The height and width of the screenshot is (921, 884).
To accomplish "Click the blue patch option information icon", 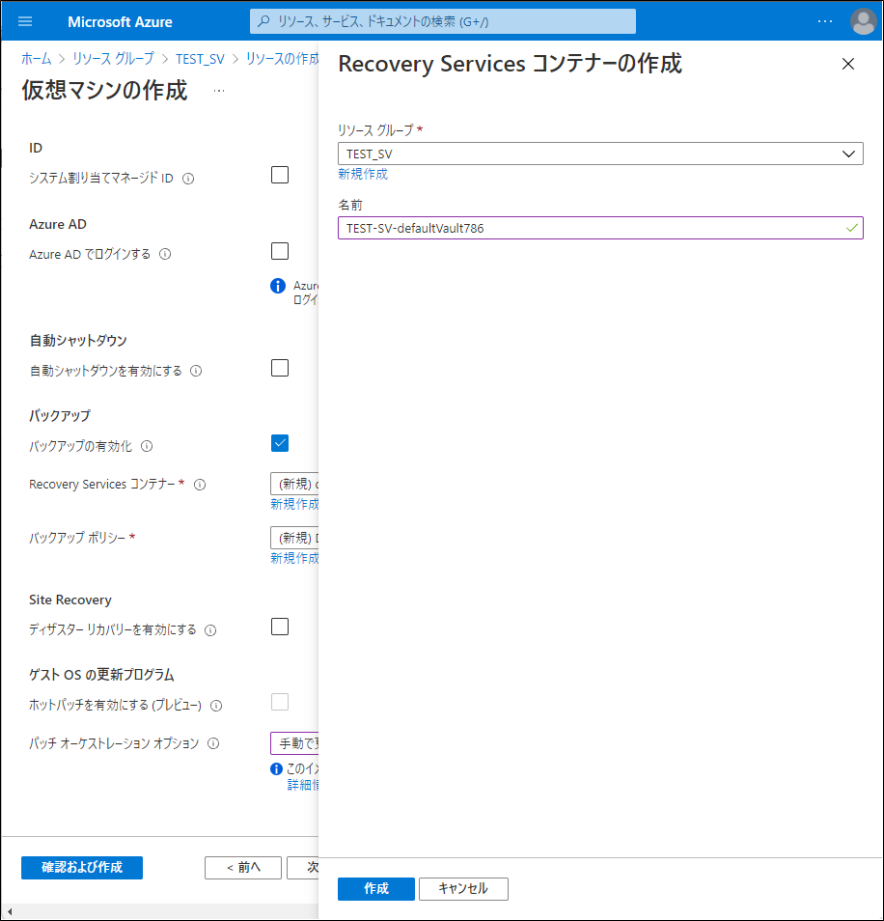I will (276, 769).
